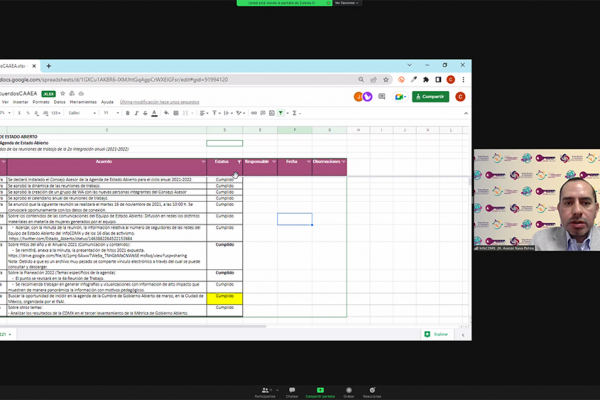Open Zoom Ver Opciones dropdown at top

tap(347, 3)
